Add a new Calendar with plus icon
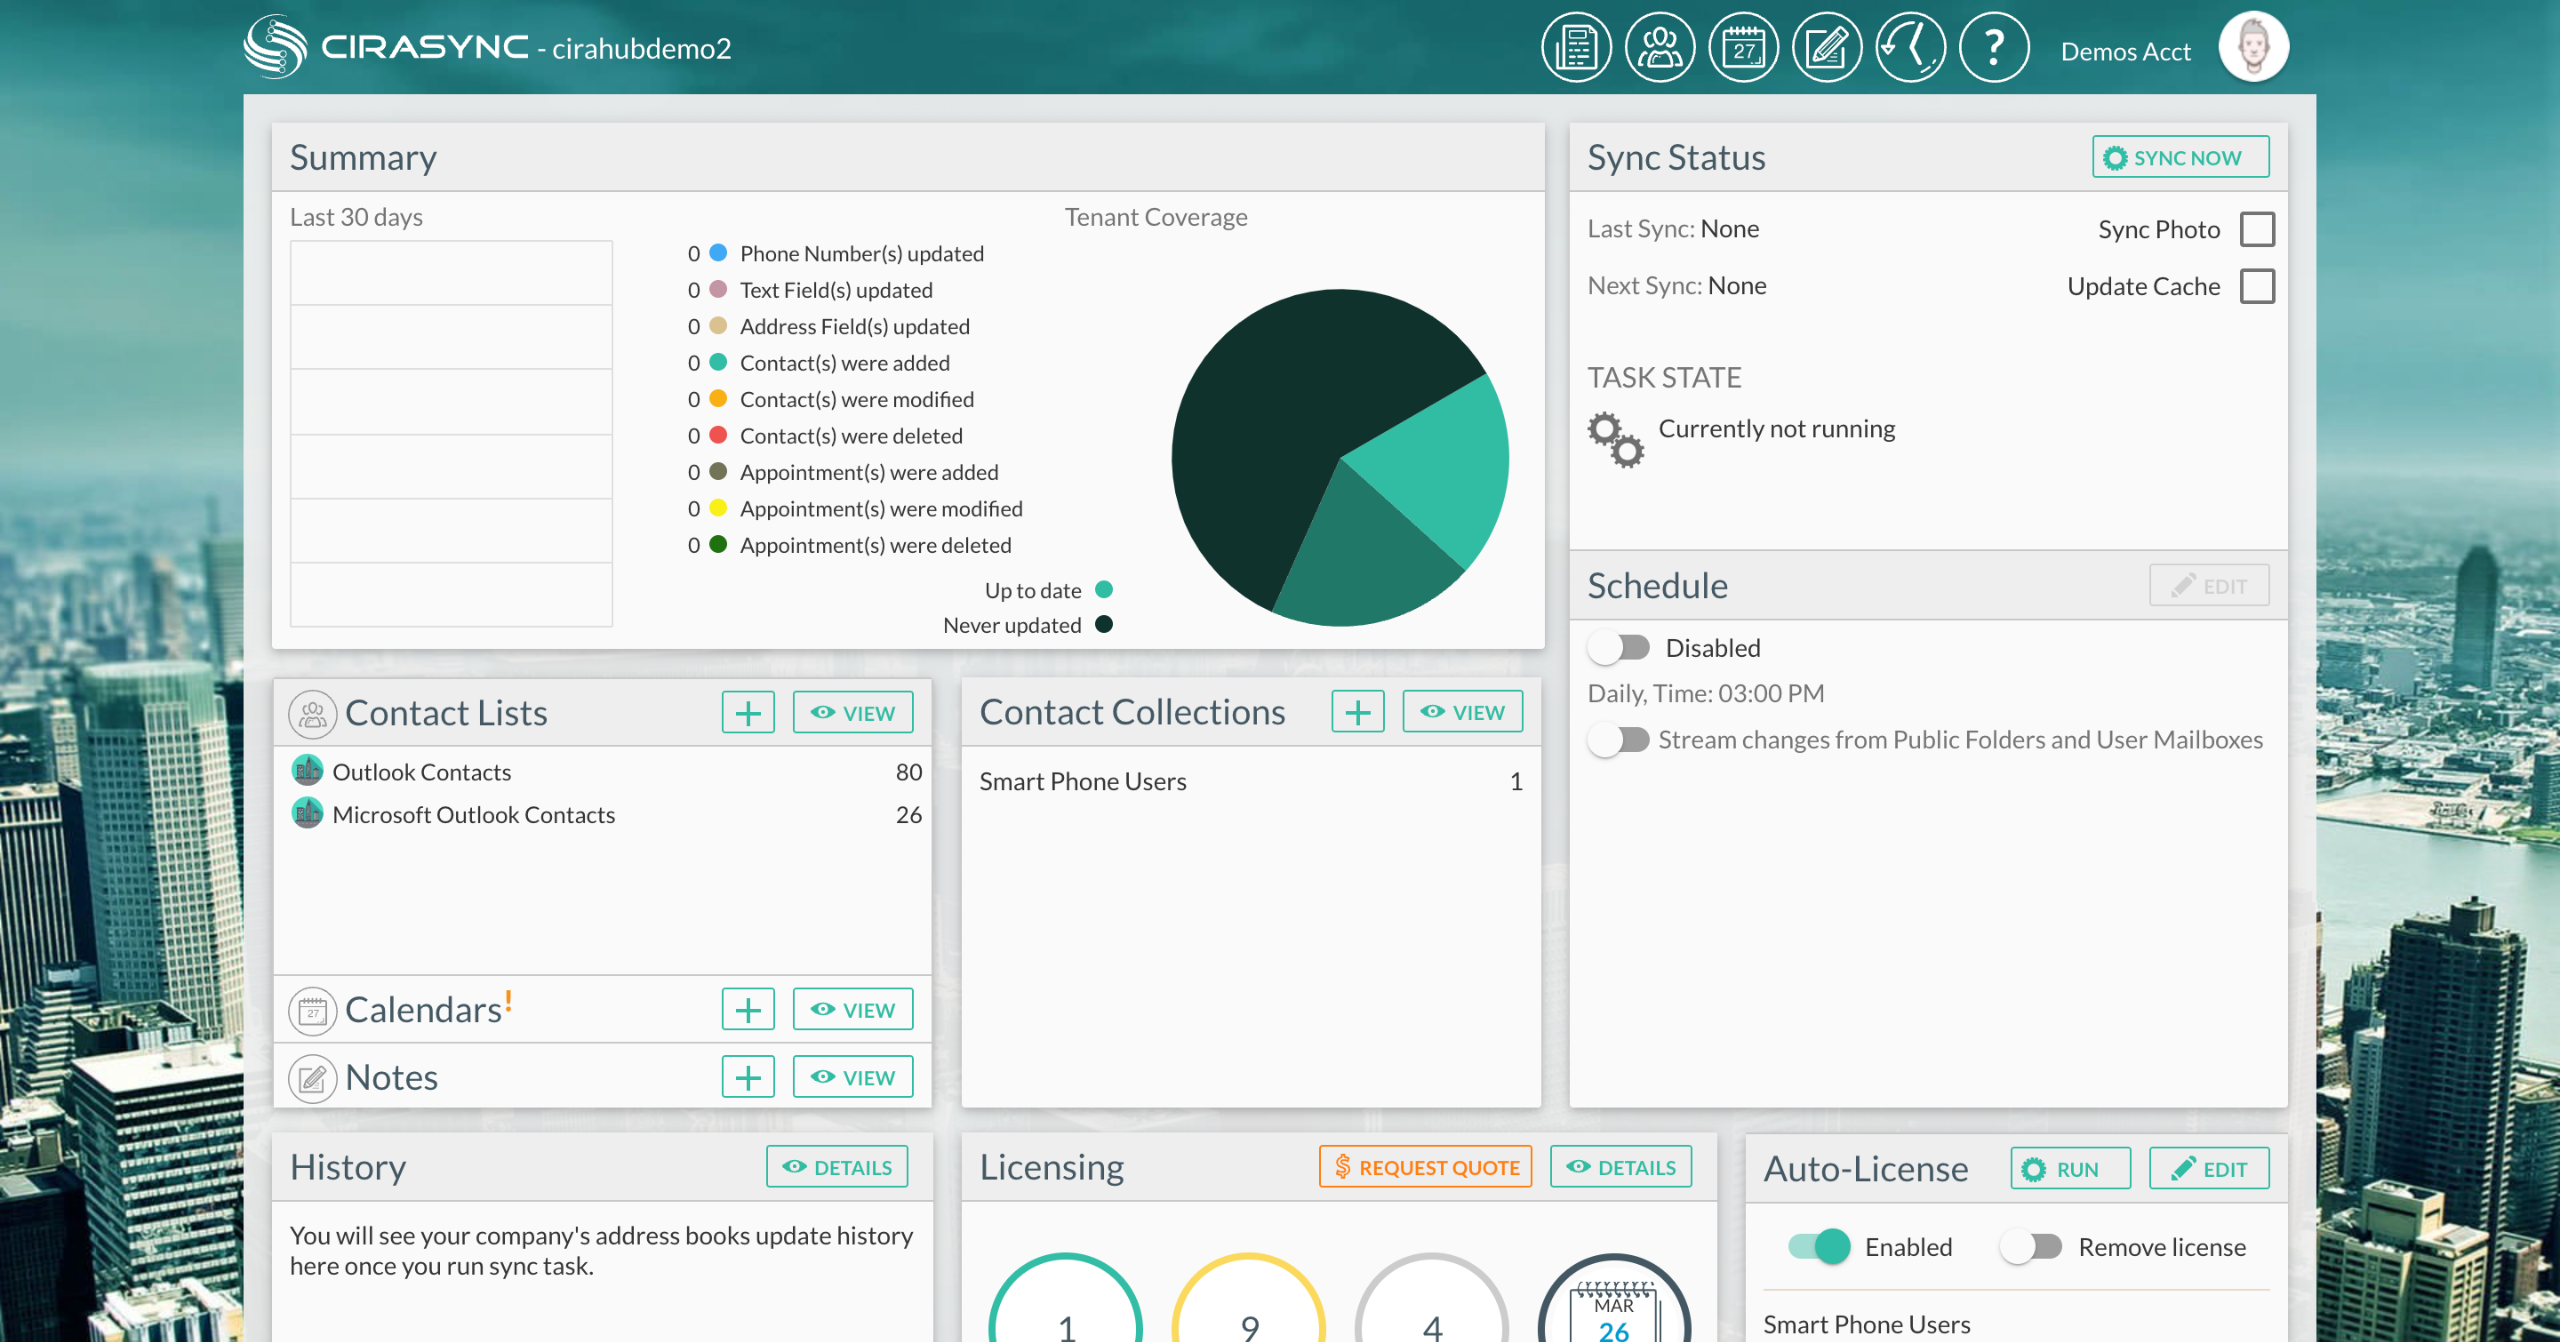Screen dimensions: 2560x1342 click(748, 1010)
